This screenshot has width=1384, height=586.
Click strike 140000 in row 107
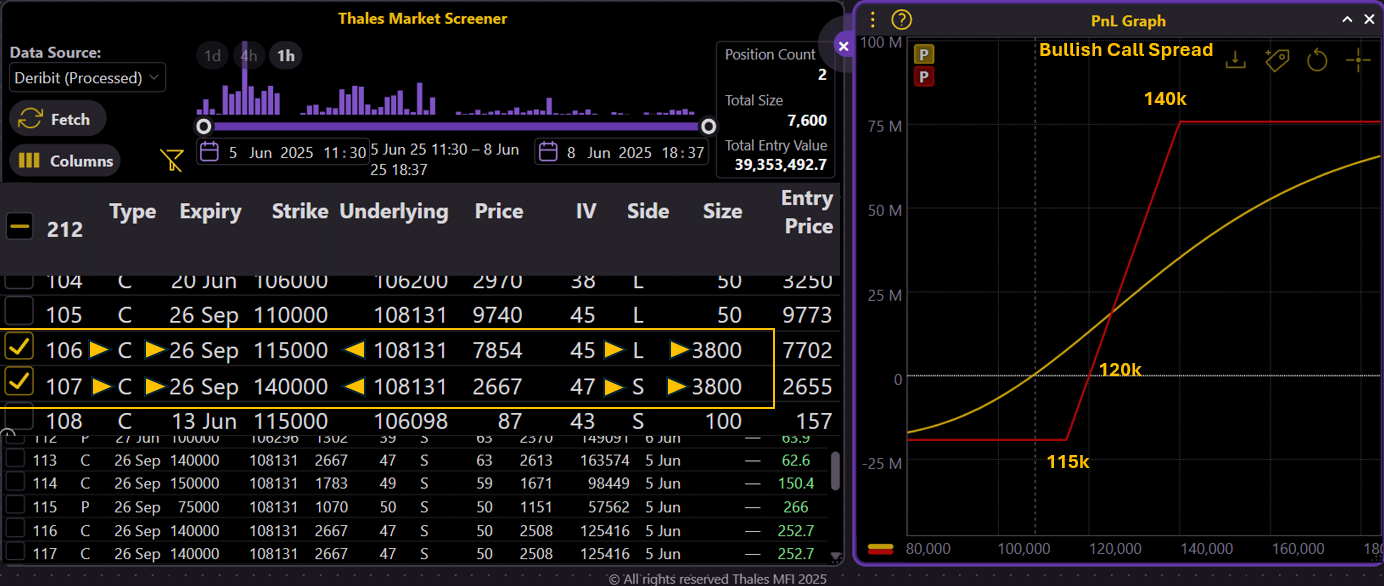(291, 386)
